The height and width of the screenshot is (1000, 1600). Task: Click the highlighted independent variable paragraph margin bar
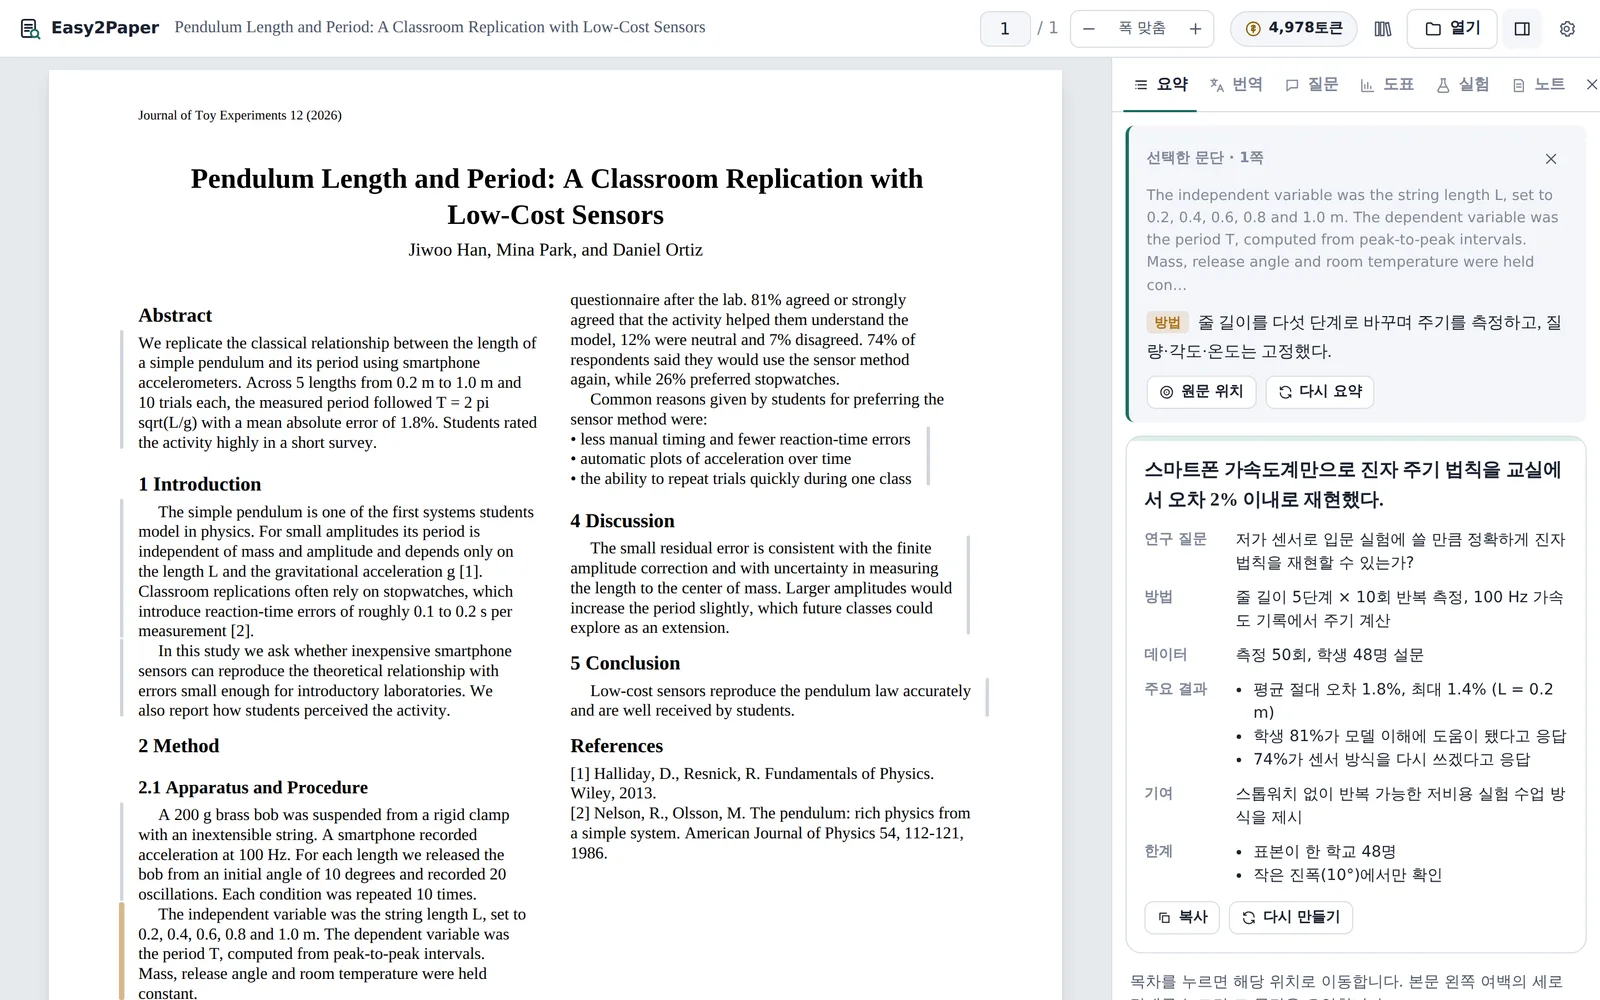(x=122, y=952)
